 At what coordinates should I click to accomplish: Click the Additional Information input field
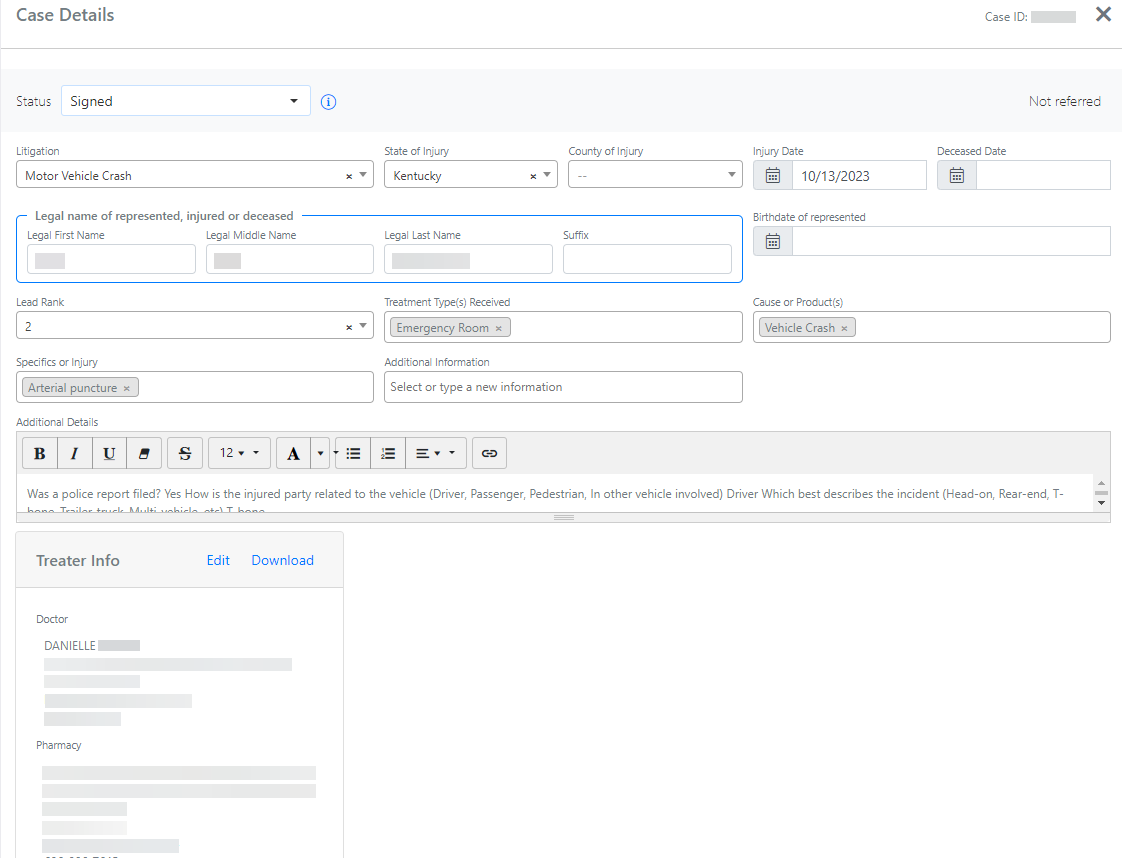563,387
